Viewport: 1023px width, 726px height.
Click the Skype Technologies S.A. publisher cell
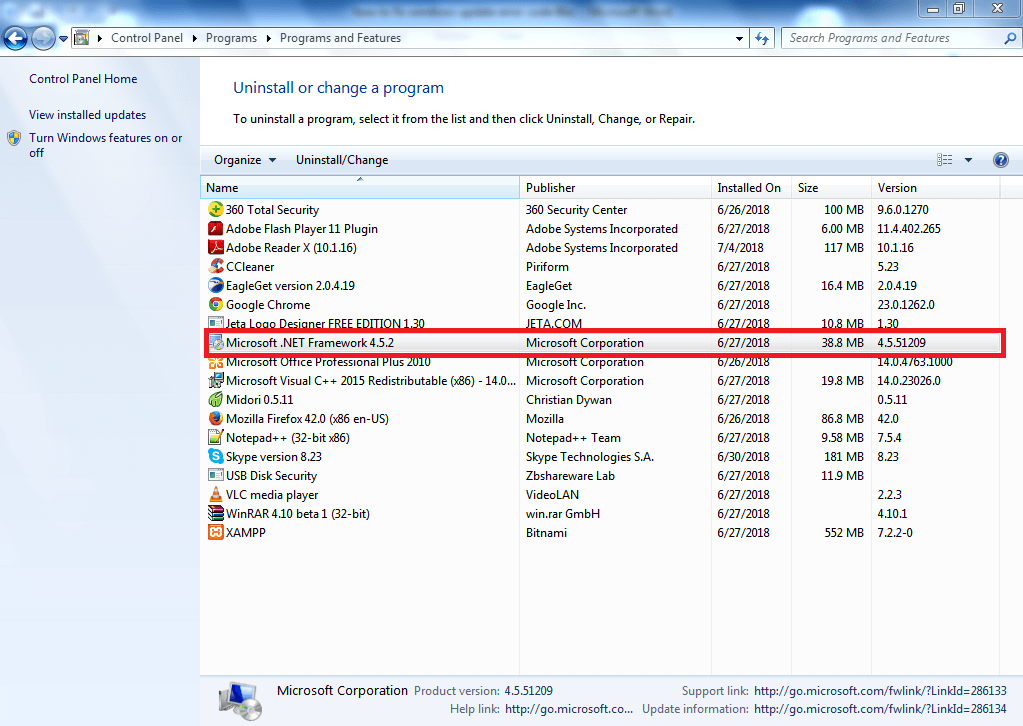590,457
